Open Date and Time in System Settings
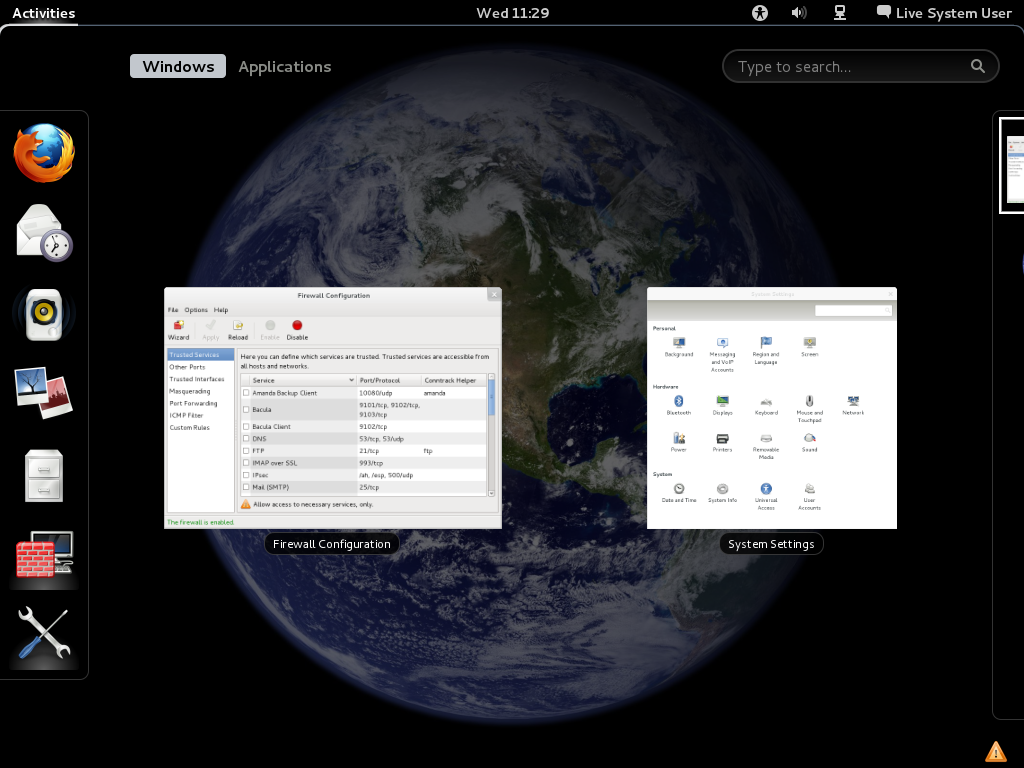This screenshot has width=1024, height=768. point(679,493)
